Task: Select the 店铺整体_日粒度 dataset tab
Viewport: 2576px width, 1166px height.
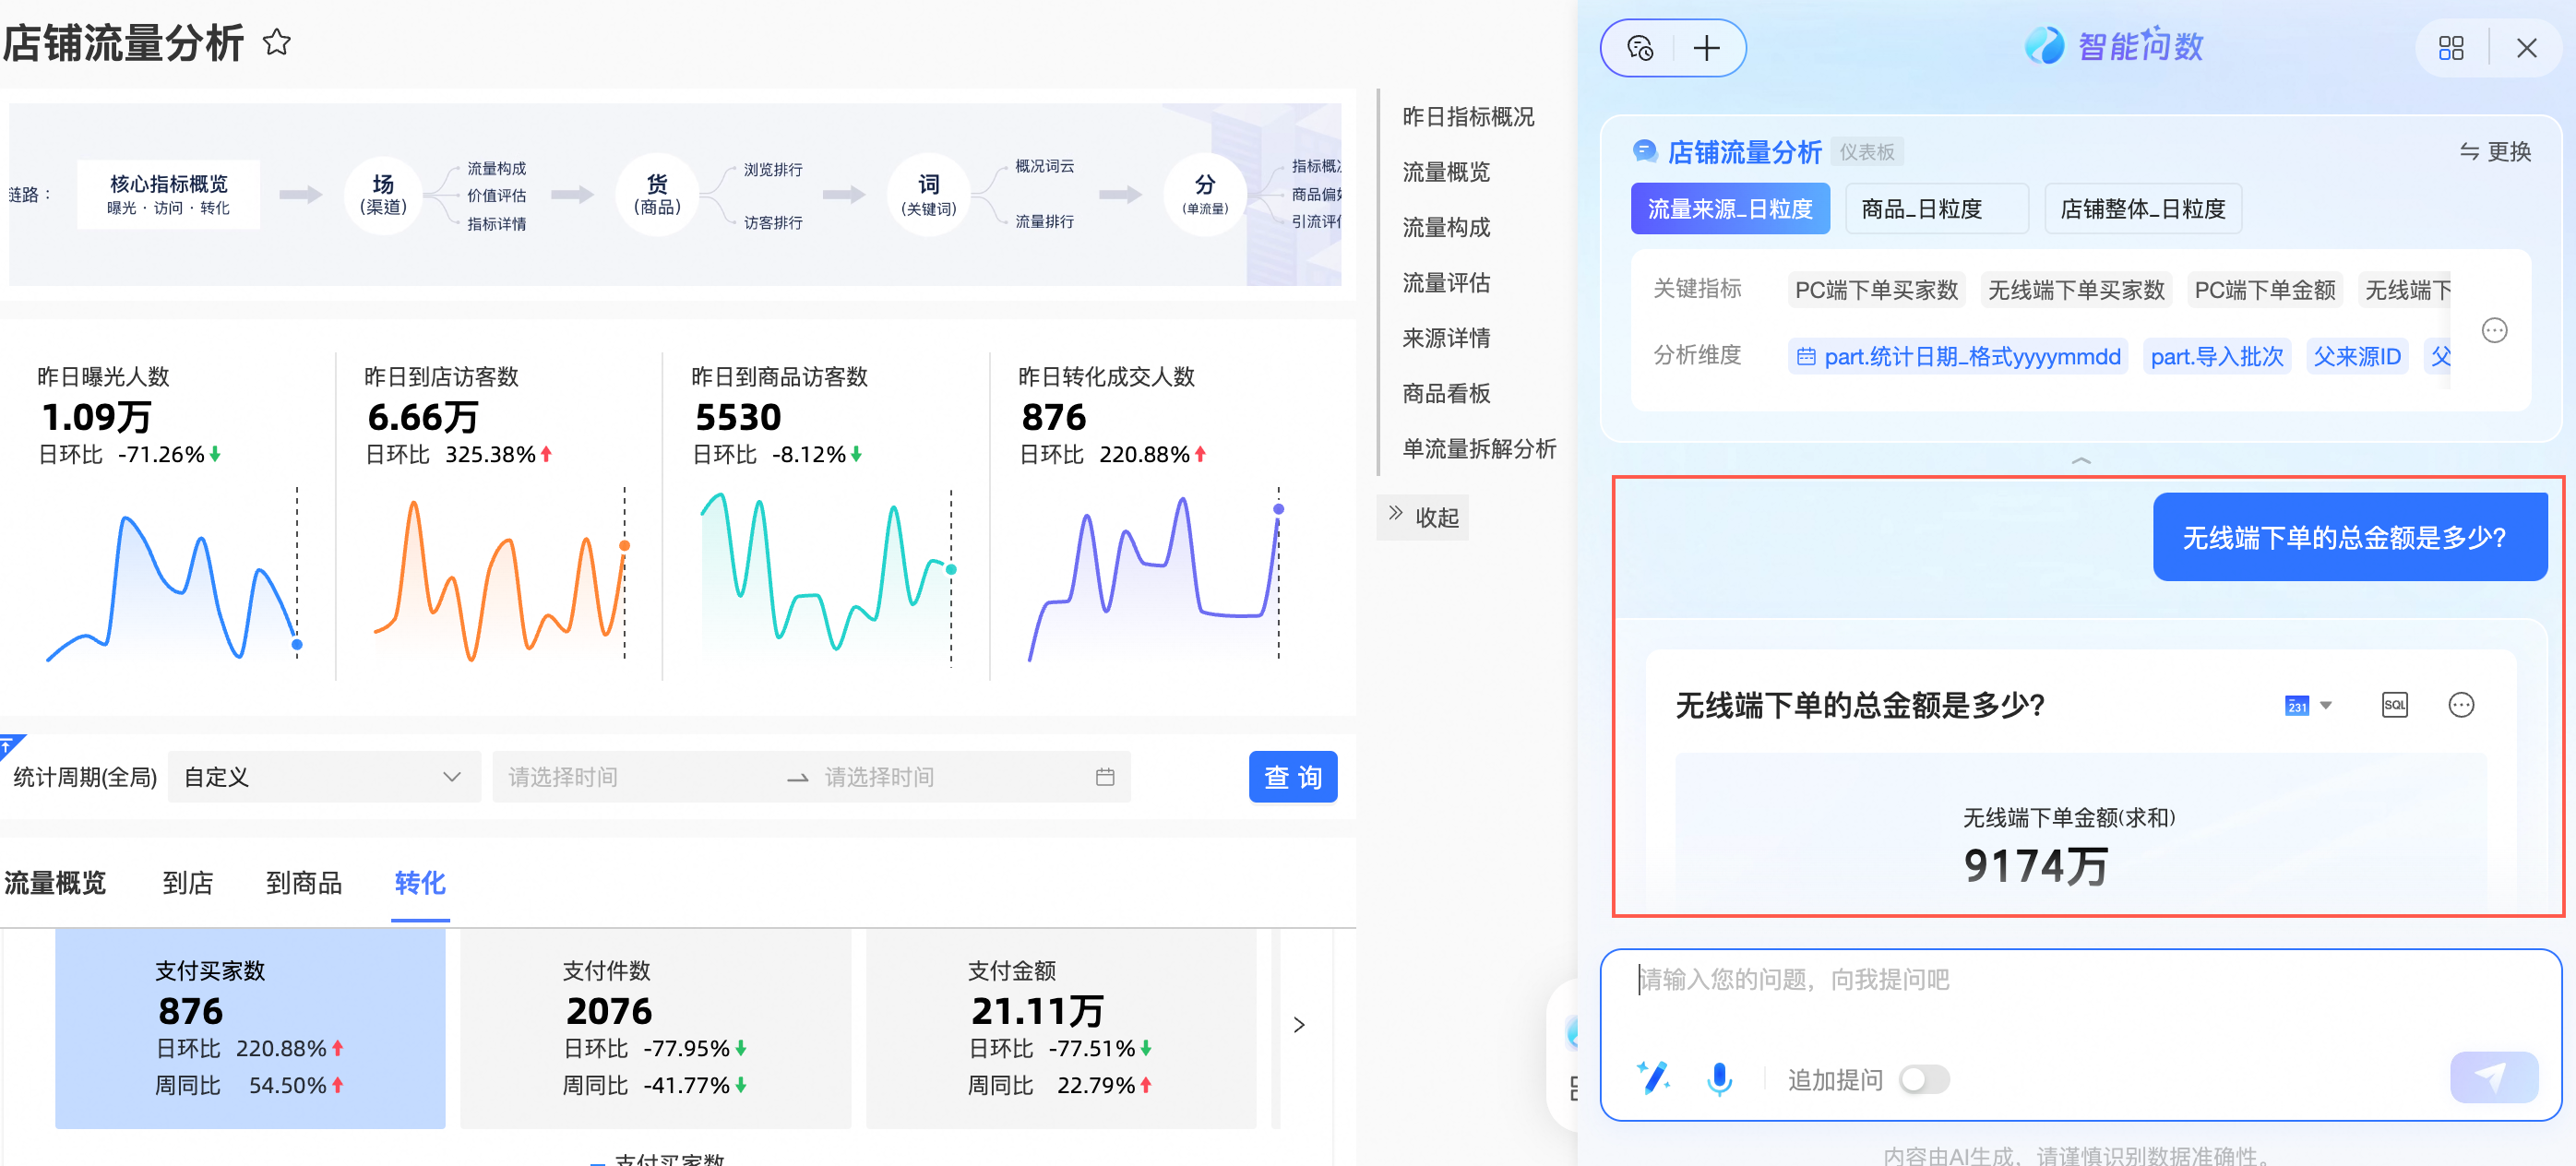Action: 2143,209
